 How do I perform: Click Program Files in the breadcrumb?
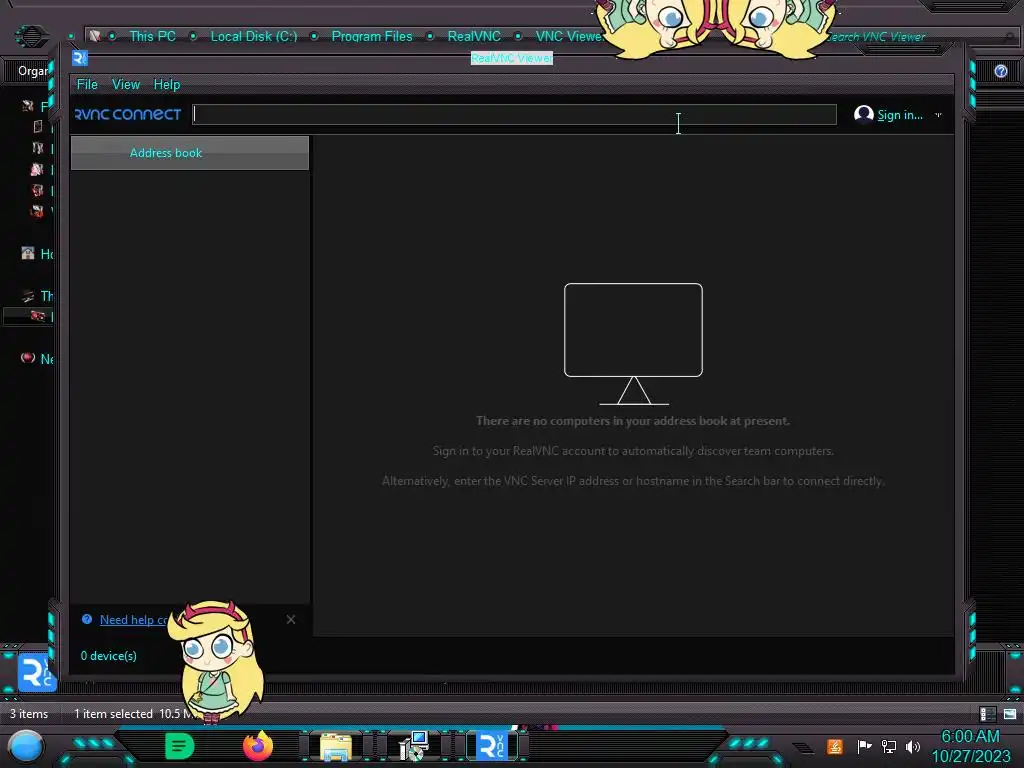(372, 37)
